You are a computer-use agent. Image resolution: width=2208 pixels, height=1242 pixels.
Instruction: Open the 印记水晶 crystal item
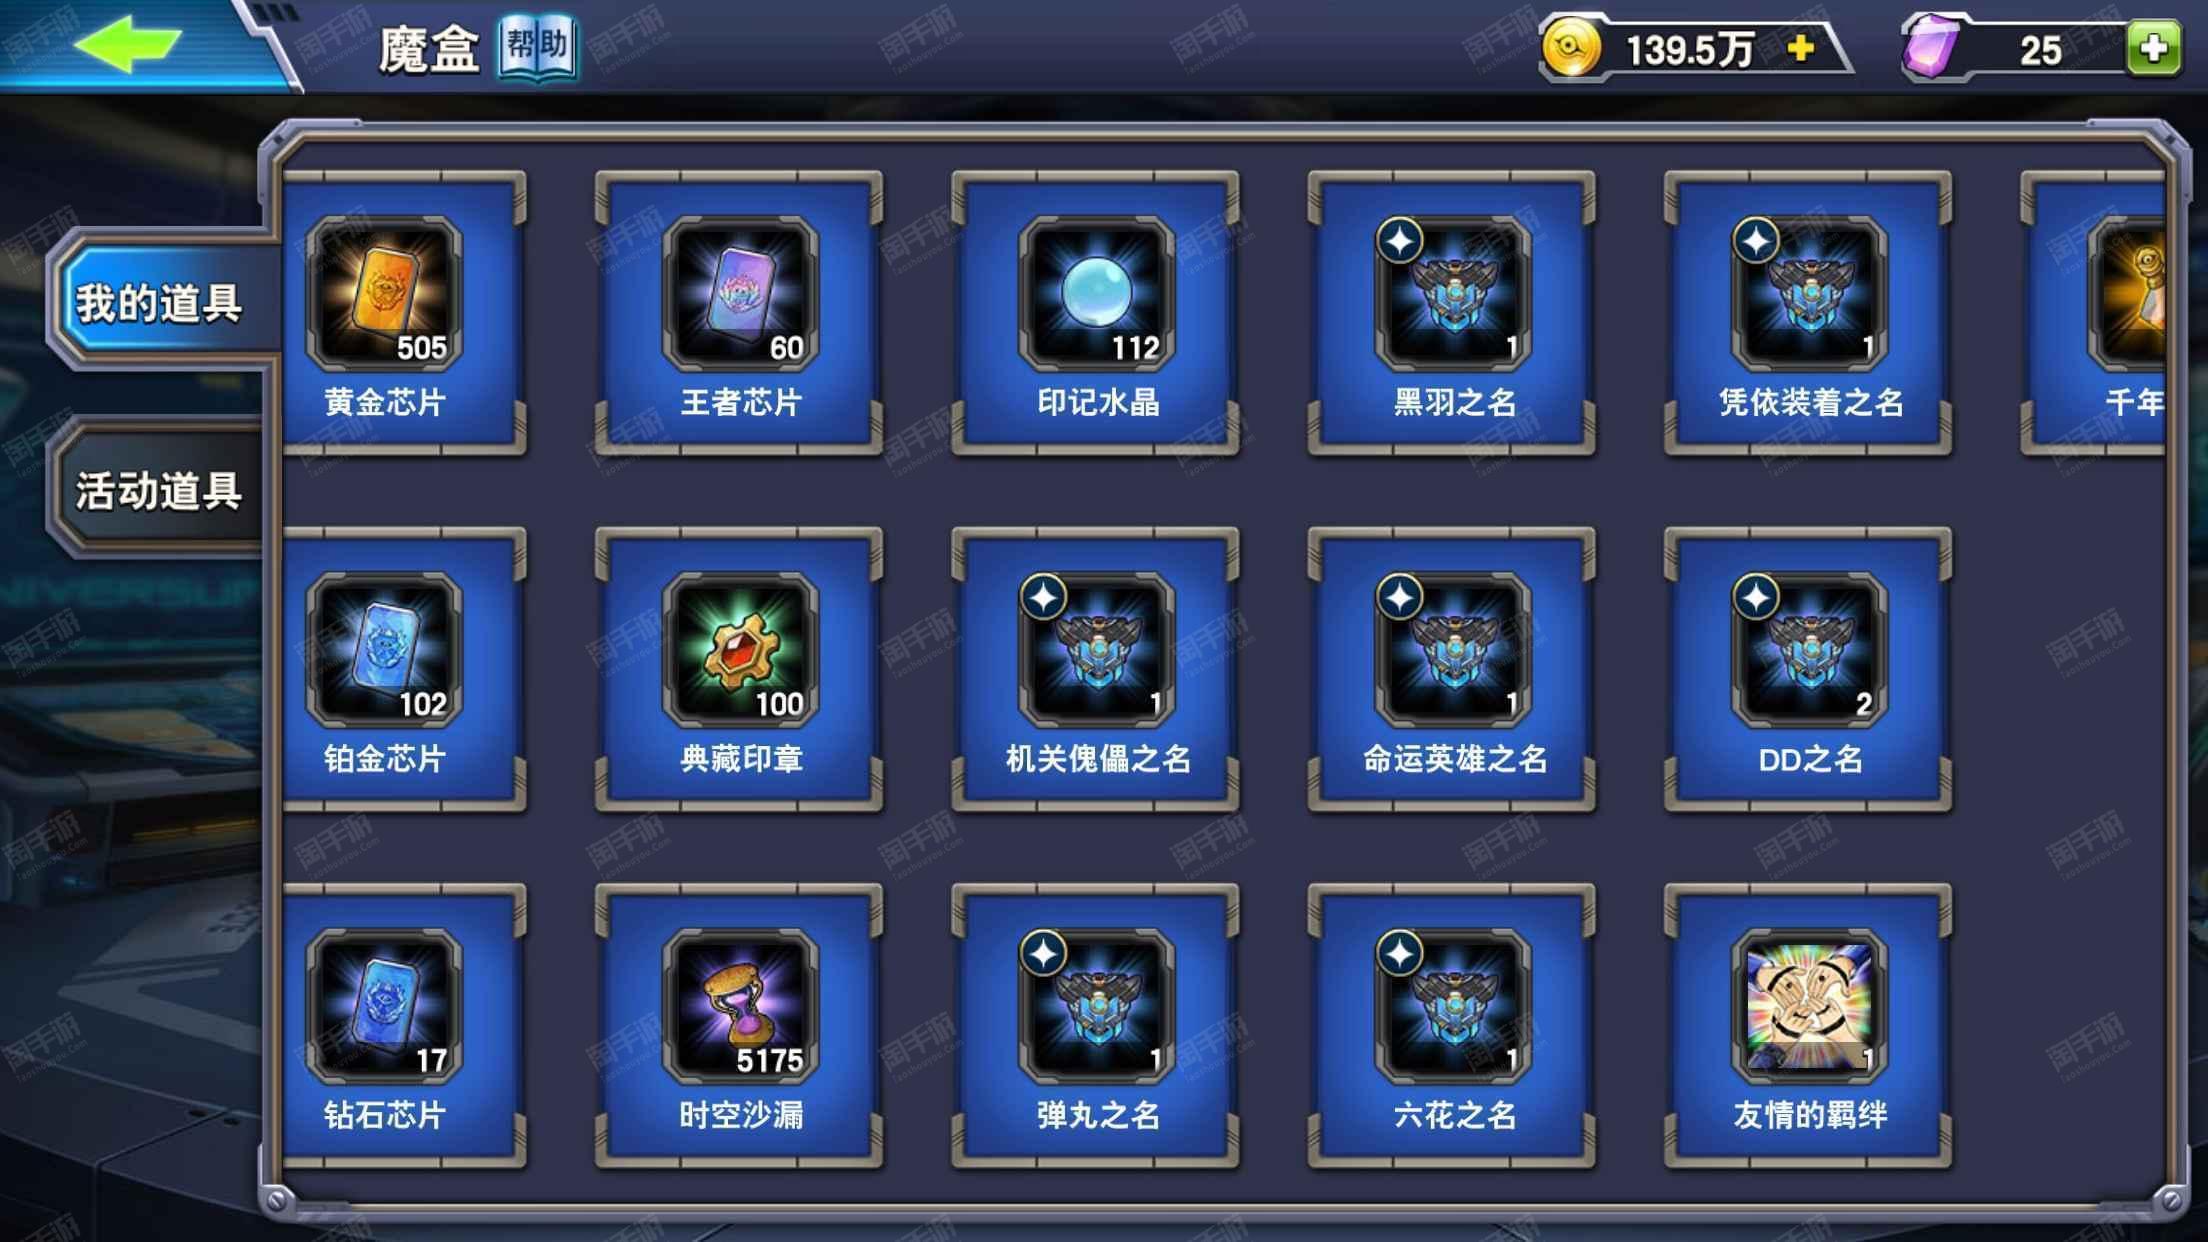coord(1096,313)
